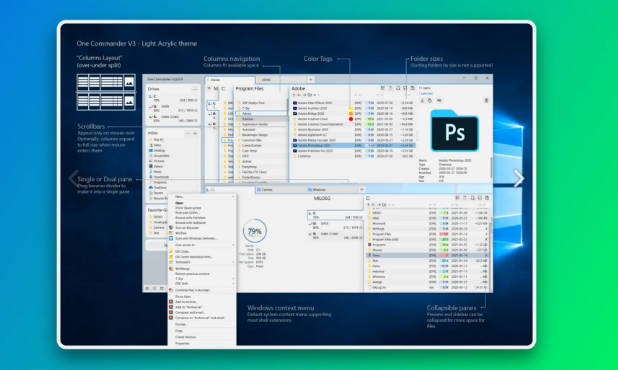Click the Photoshop folder preview thumbnail
The width and height of the screenshot is (618, 370).
pos(454,131)
